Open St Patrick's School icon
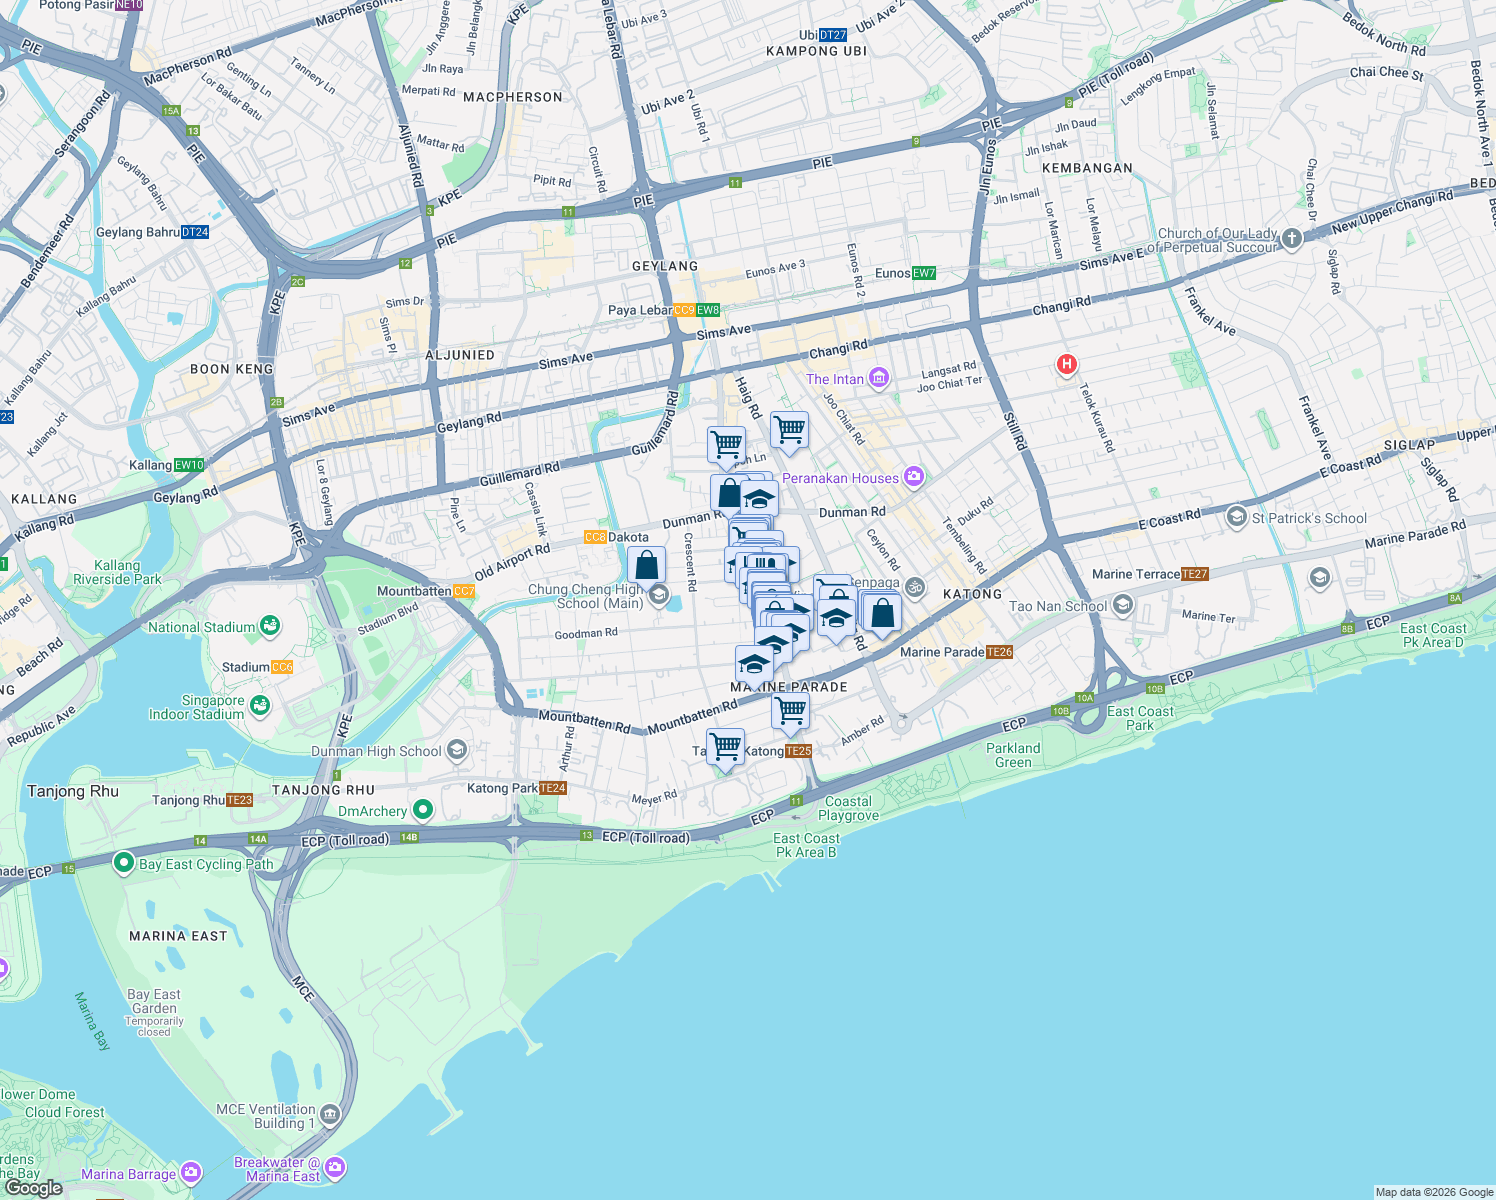The width and height of the screenshot is (1496, 1200). coord(1237,517)
